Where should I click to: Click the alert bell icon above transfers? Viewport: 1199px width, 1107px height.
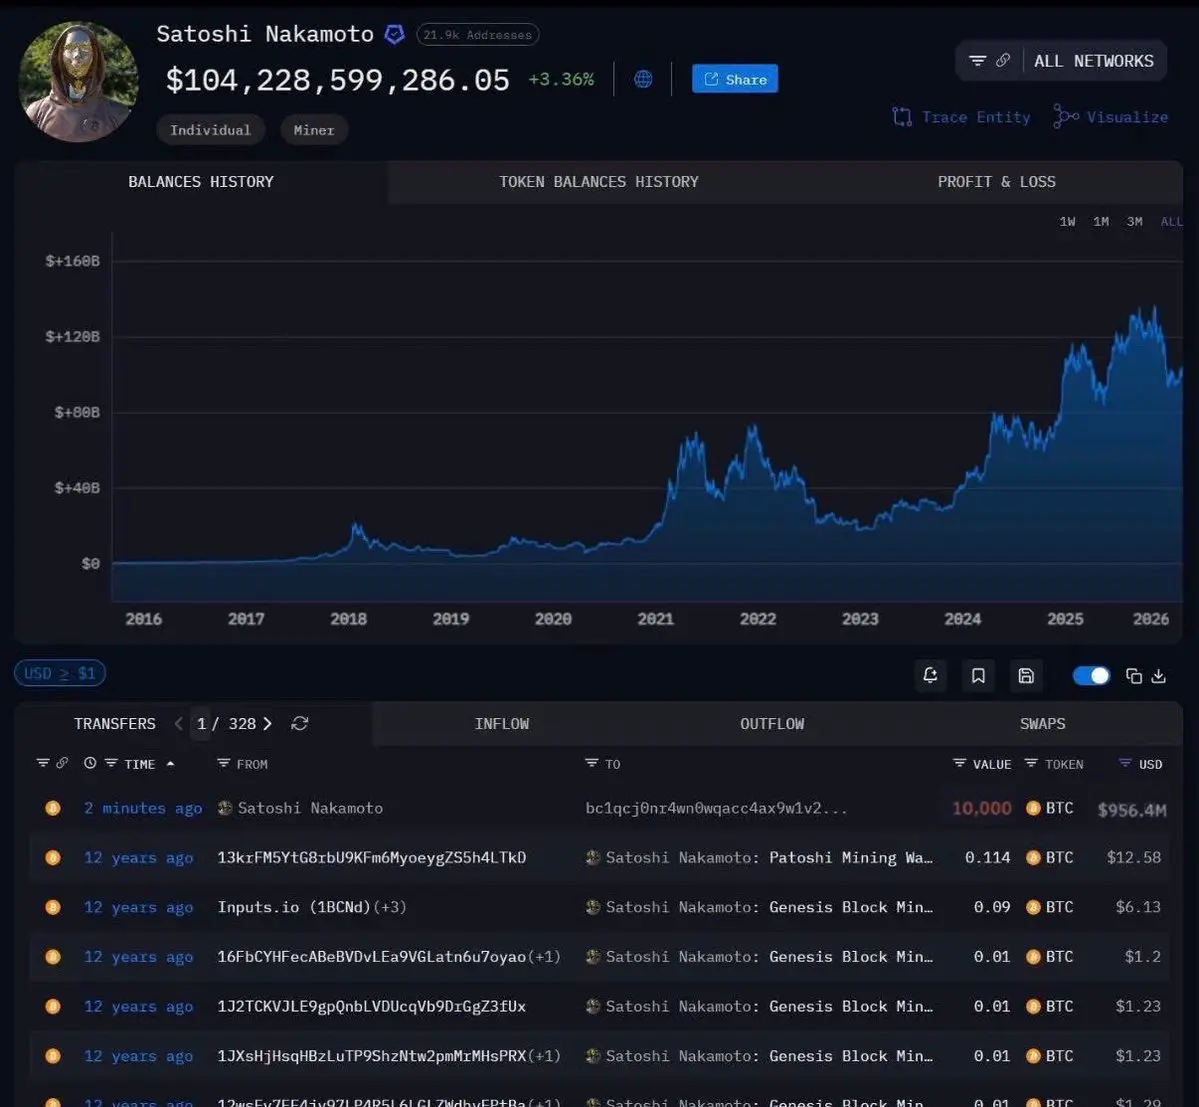930,676
